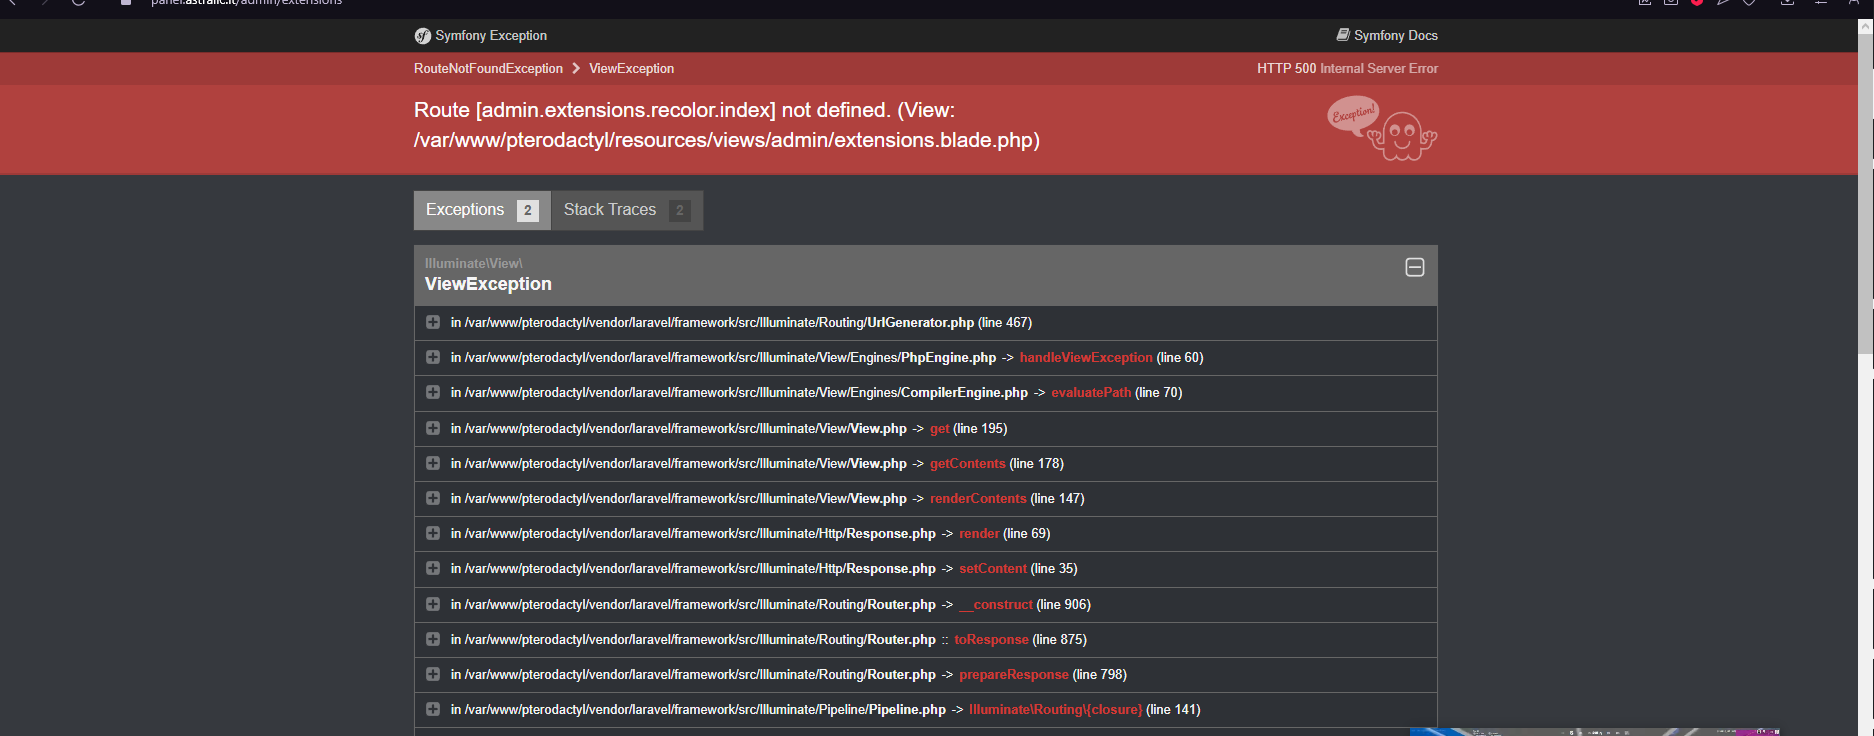This screenshot has width=1874, height=736.
Task: Switch to the Stack Traces tab
Action: click(x=627, y=210)
